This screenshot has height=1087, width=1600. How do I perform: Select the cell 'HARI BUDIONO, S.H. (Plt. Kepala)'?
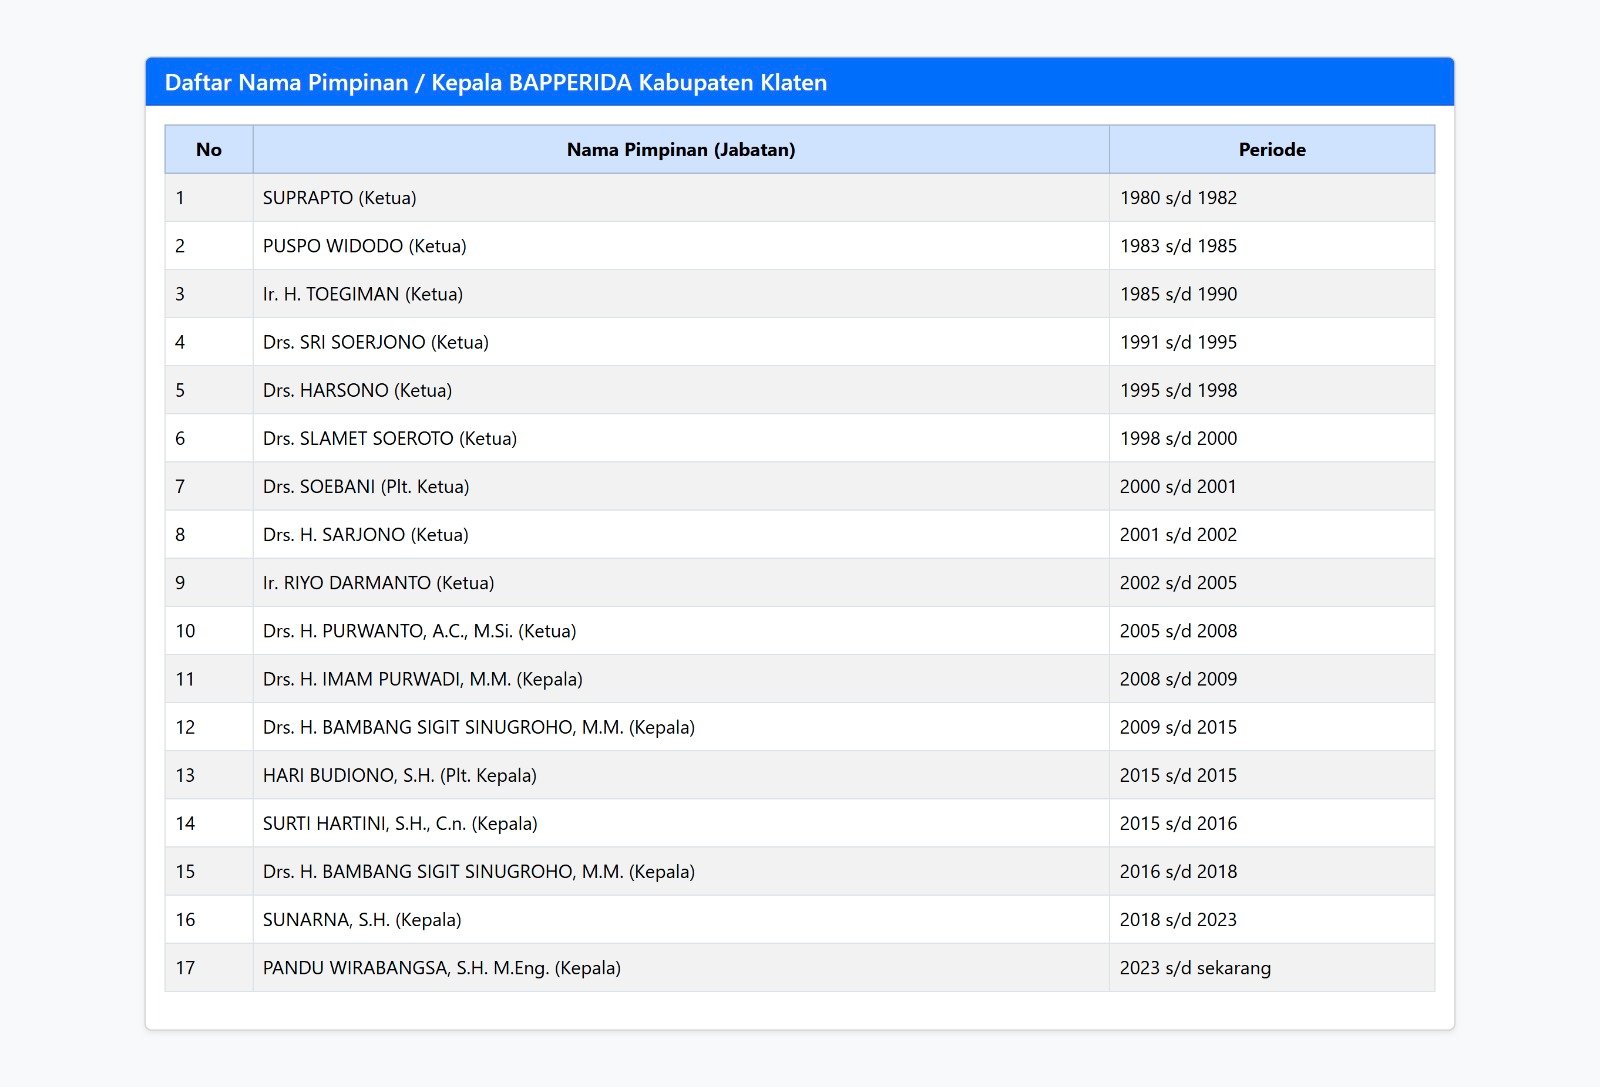tap(681, 775)
